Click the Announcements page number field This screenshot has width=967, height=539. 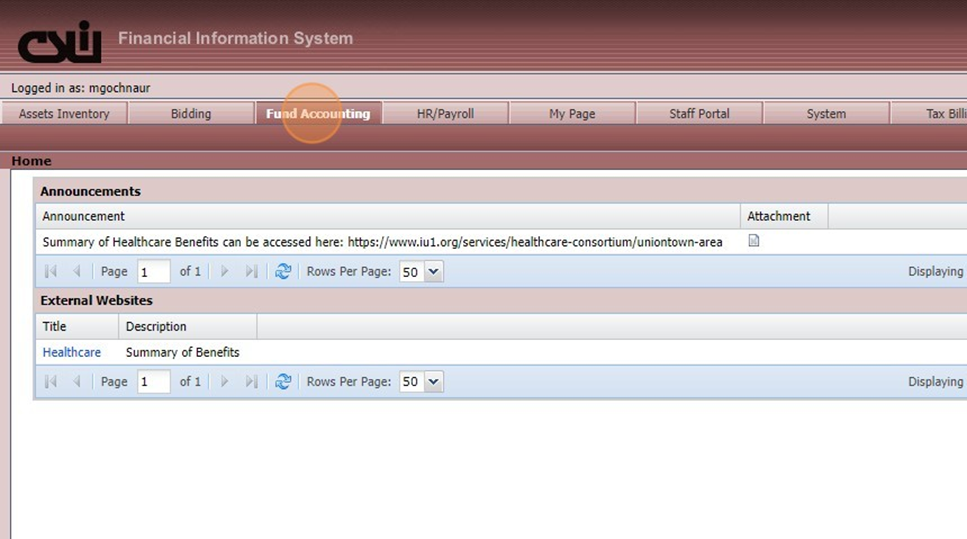coord(153,271)
